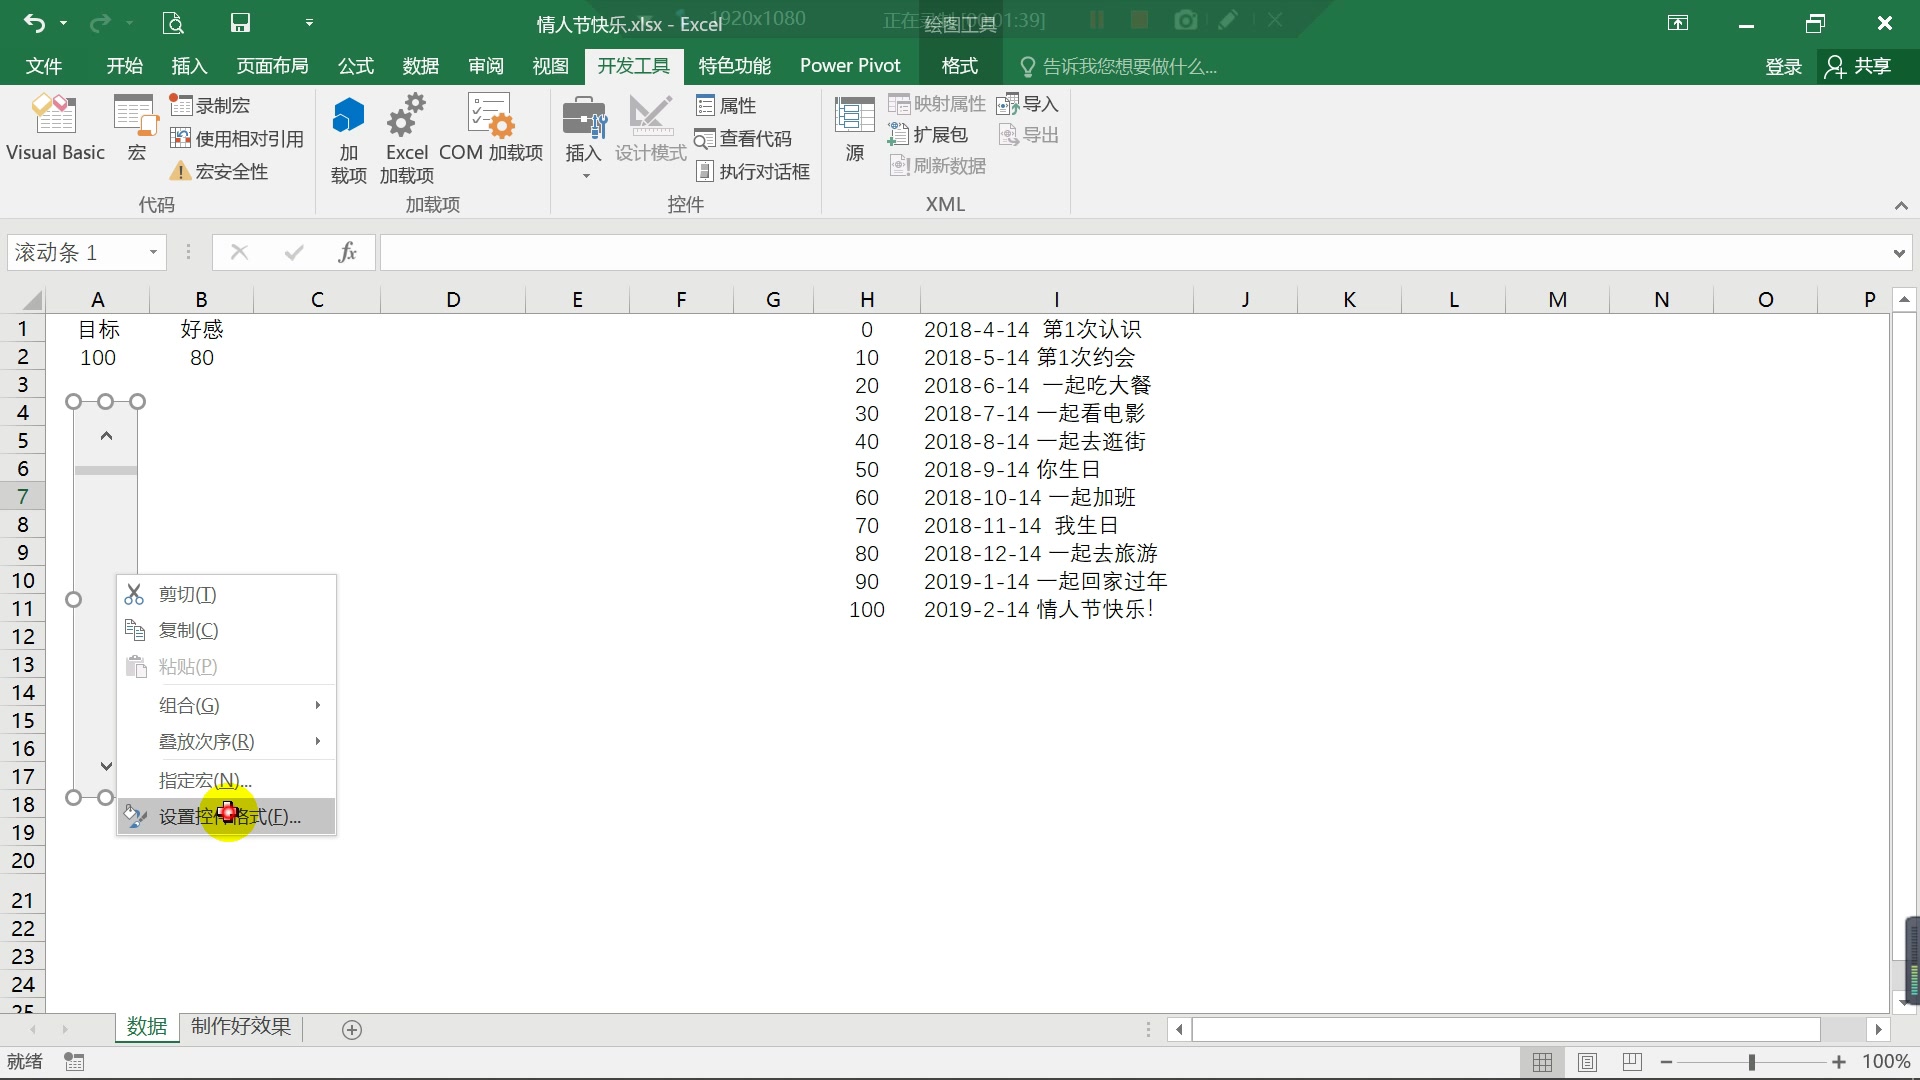Open Excel Add-ins (Excel加载项)
Screen dimensions: 1920x1080
[407, 138]
